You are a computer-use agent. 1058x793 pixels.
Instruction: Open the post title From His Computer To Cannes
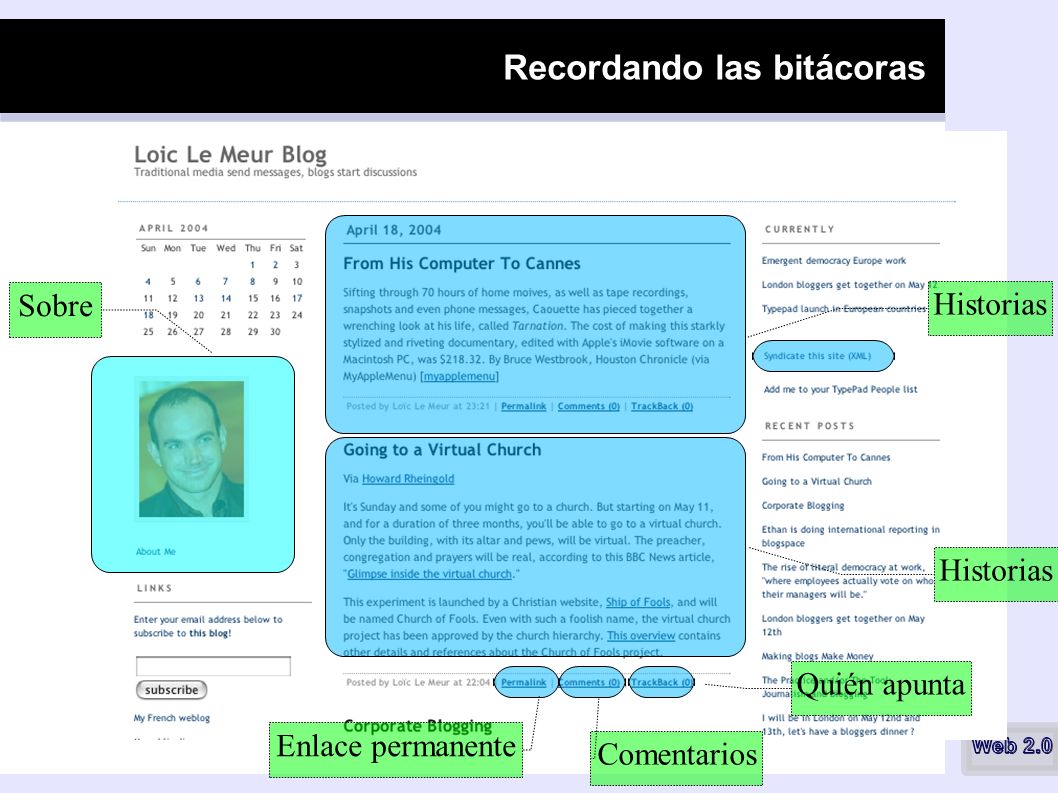click(462, 264)
